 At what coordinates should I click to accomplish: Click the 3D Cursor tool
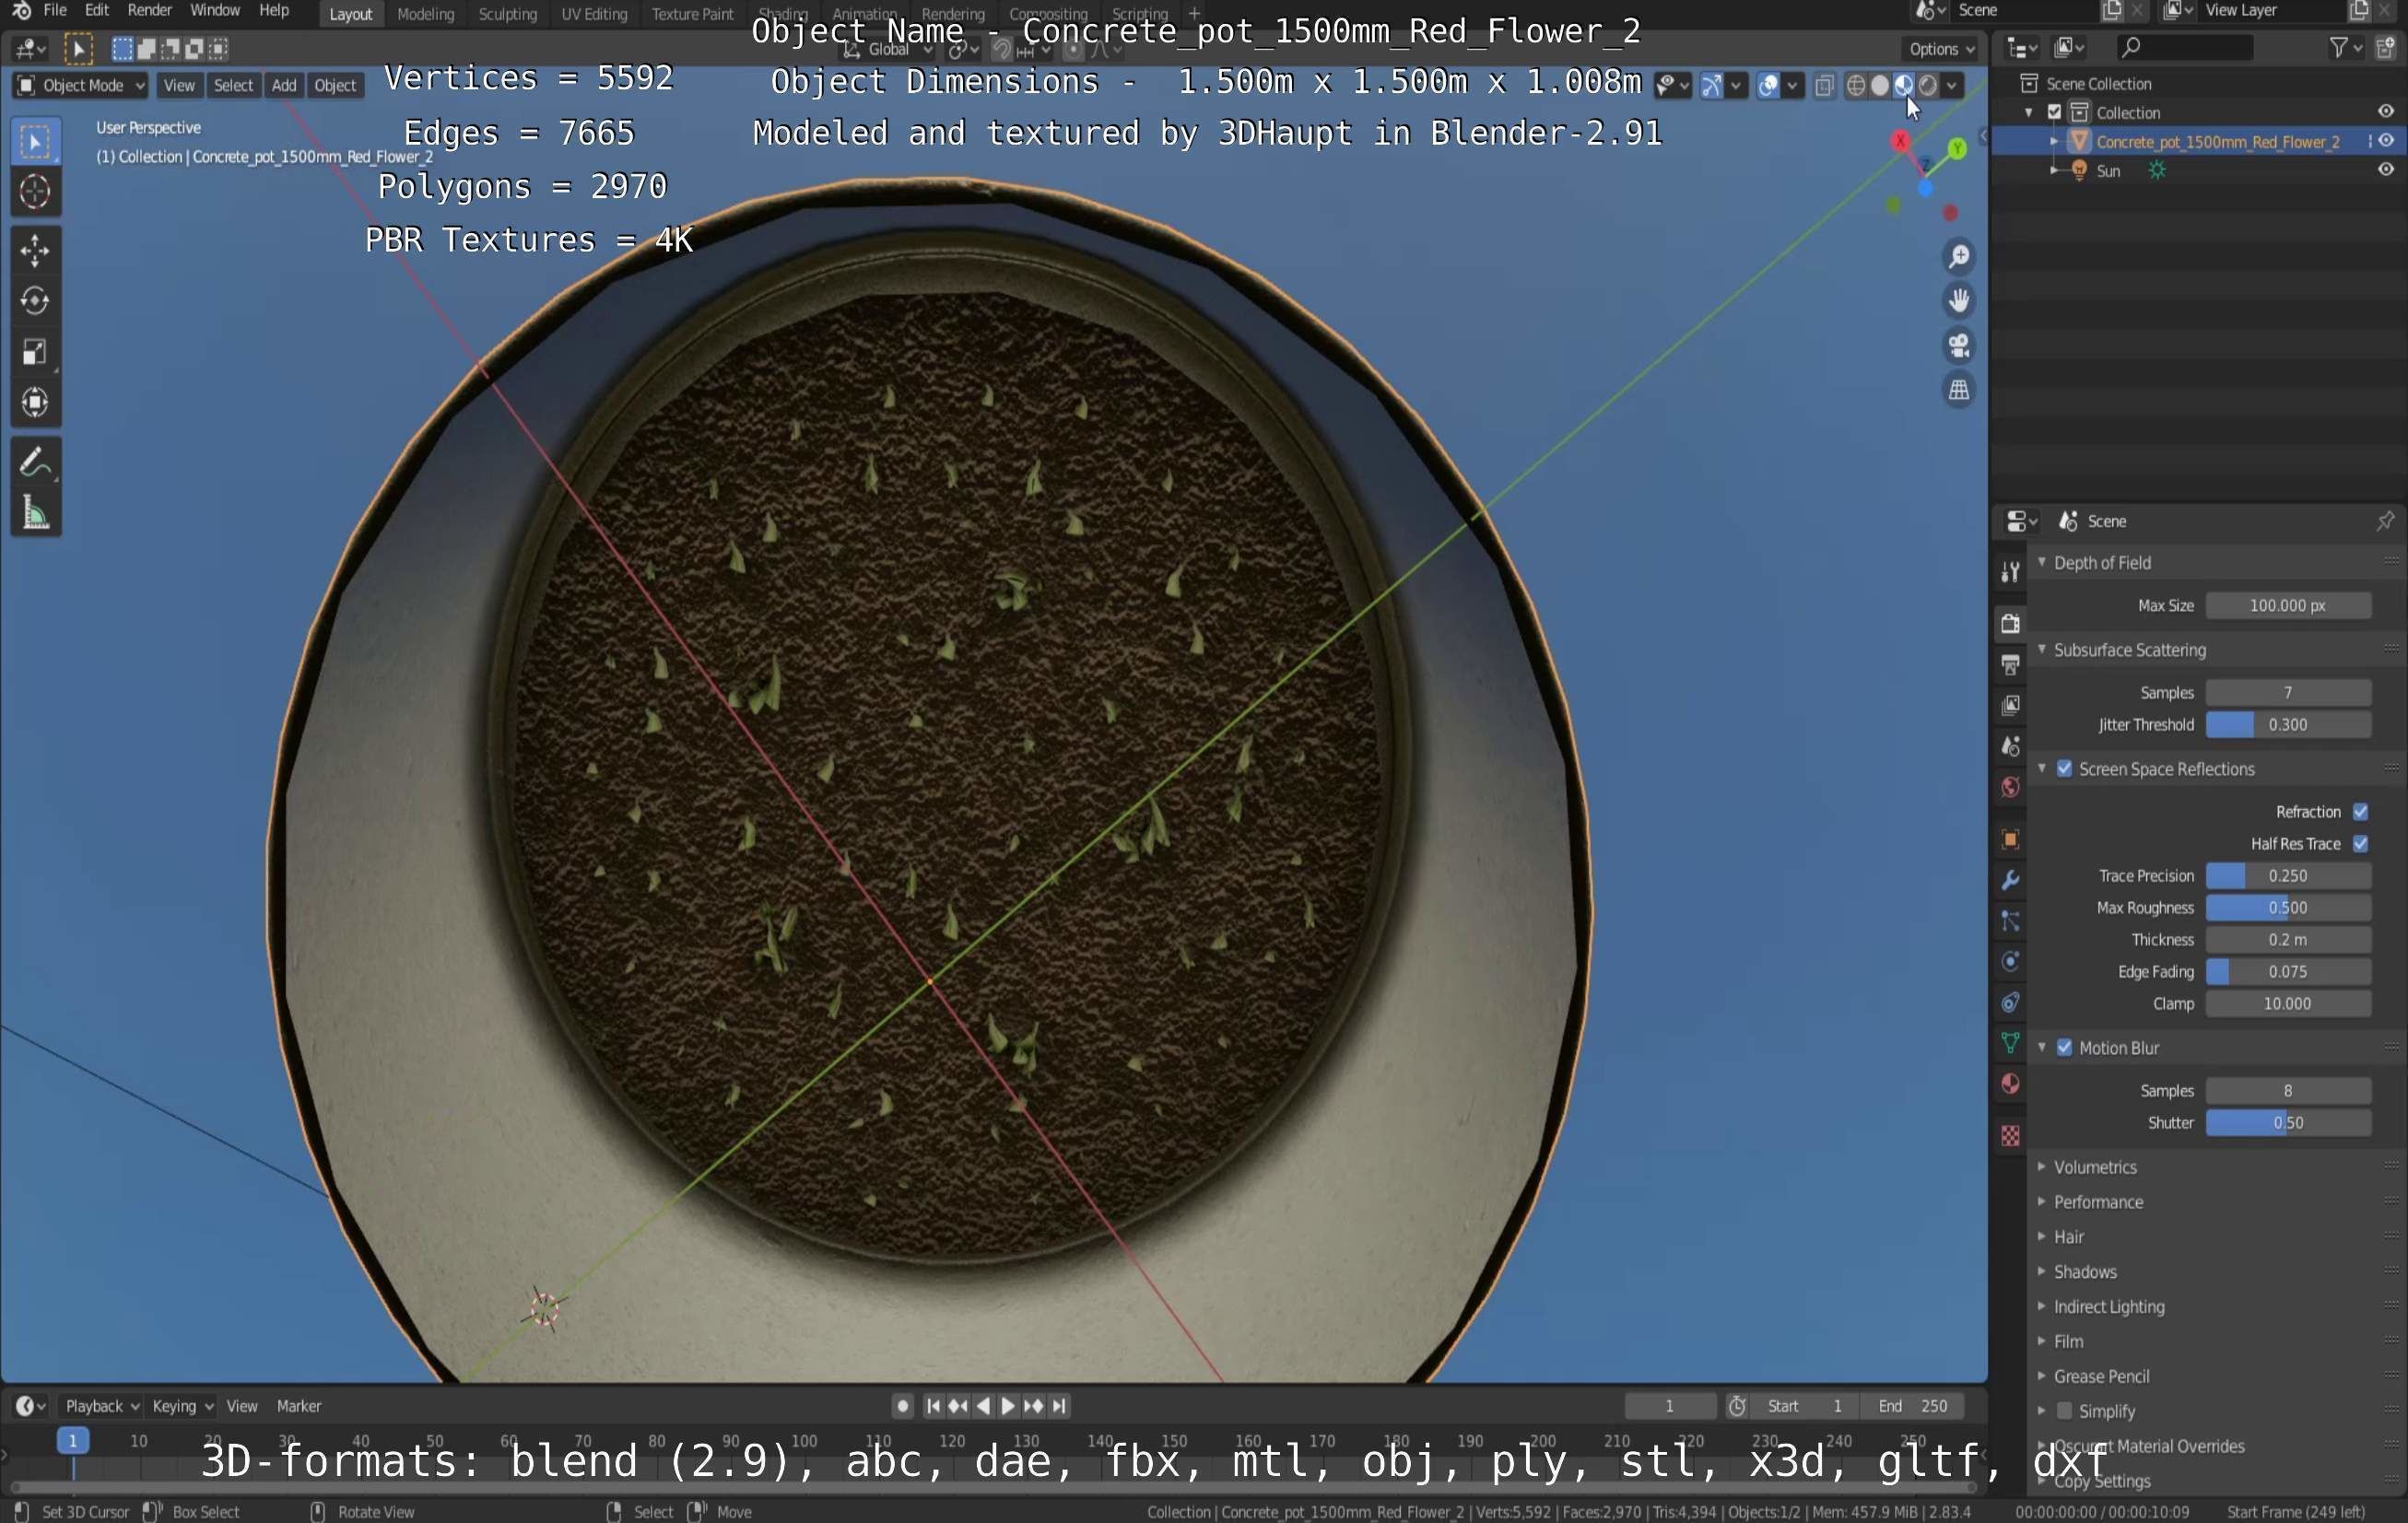[x=35, y=191]
